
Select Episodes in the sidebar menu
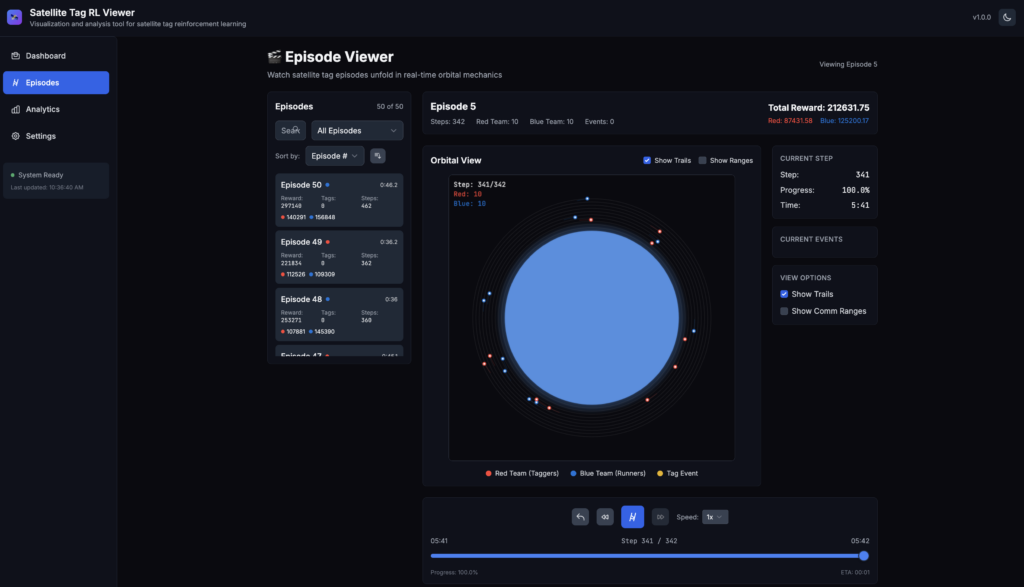[x=56, y=83]
